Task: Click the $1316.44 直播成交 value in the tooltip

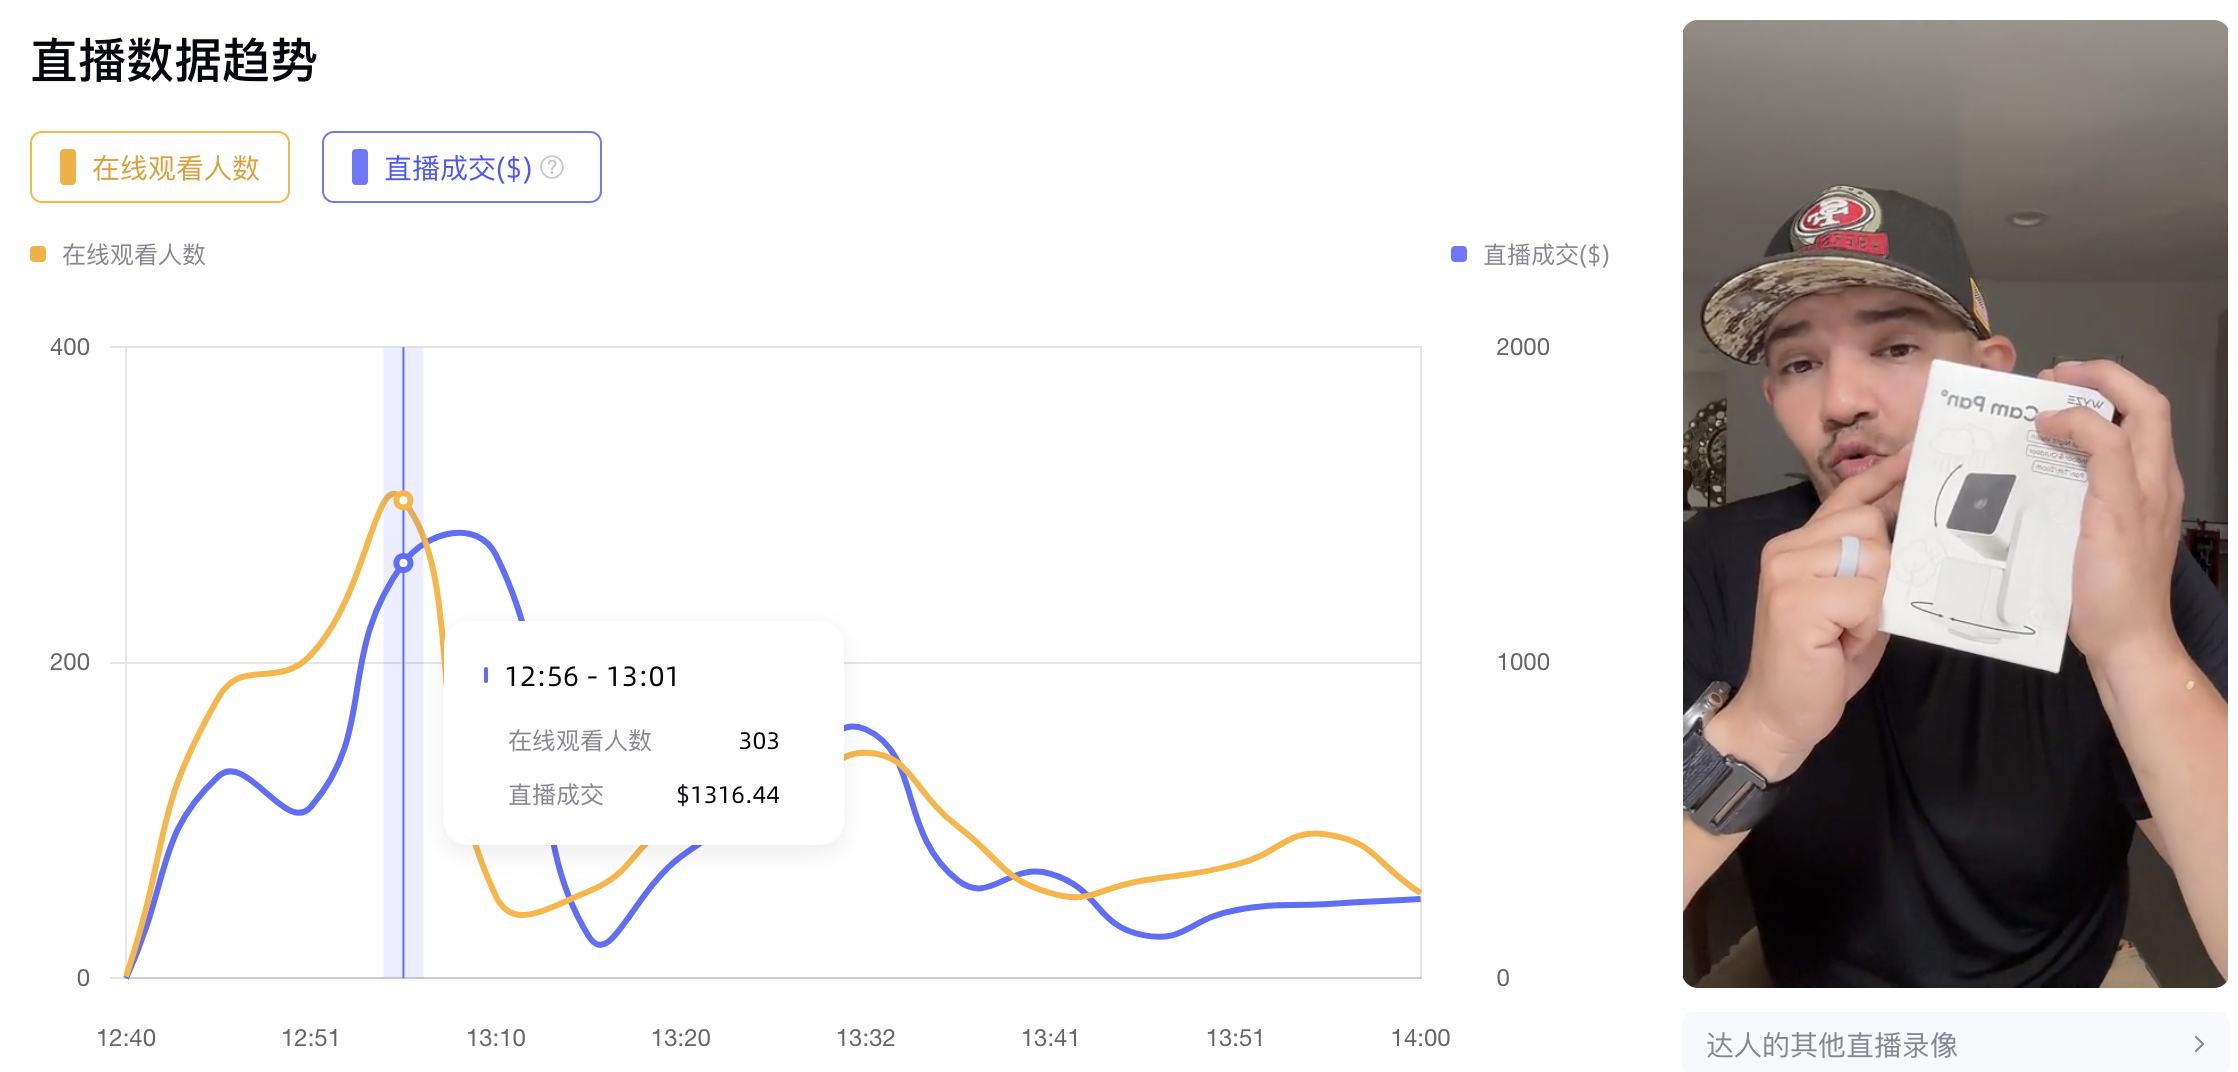Action: [x=727, y=794]
